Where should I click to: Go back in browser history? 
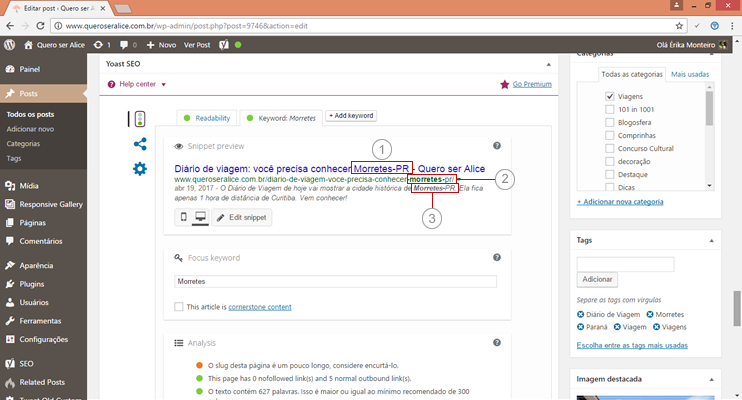pos(10,26)
